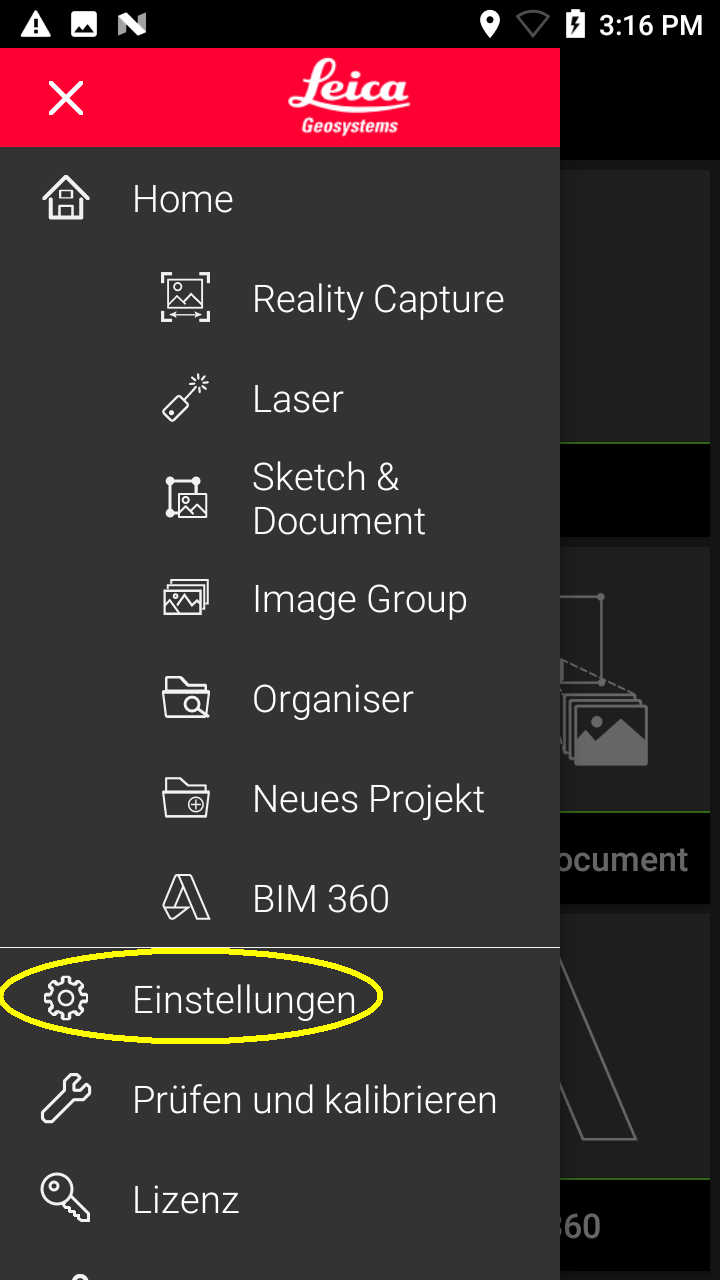Tap the BIM 360 Autodesk icon
The height and width of the screenshot is (1280, 720).
tap(186, 898)
